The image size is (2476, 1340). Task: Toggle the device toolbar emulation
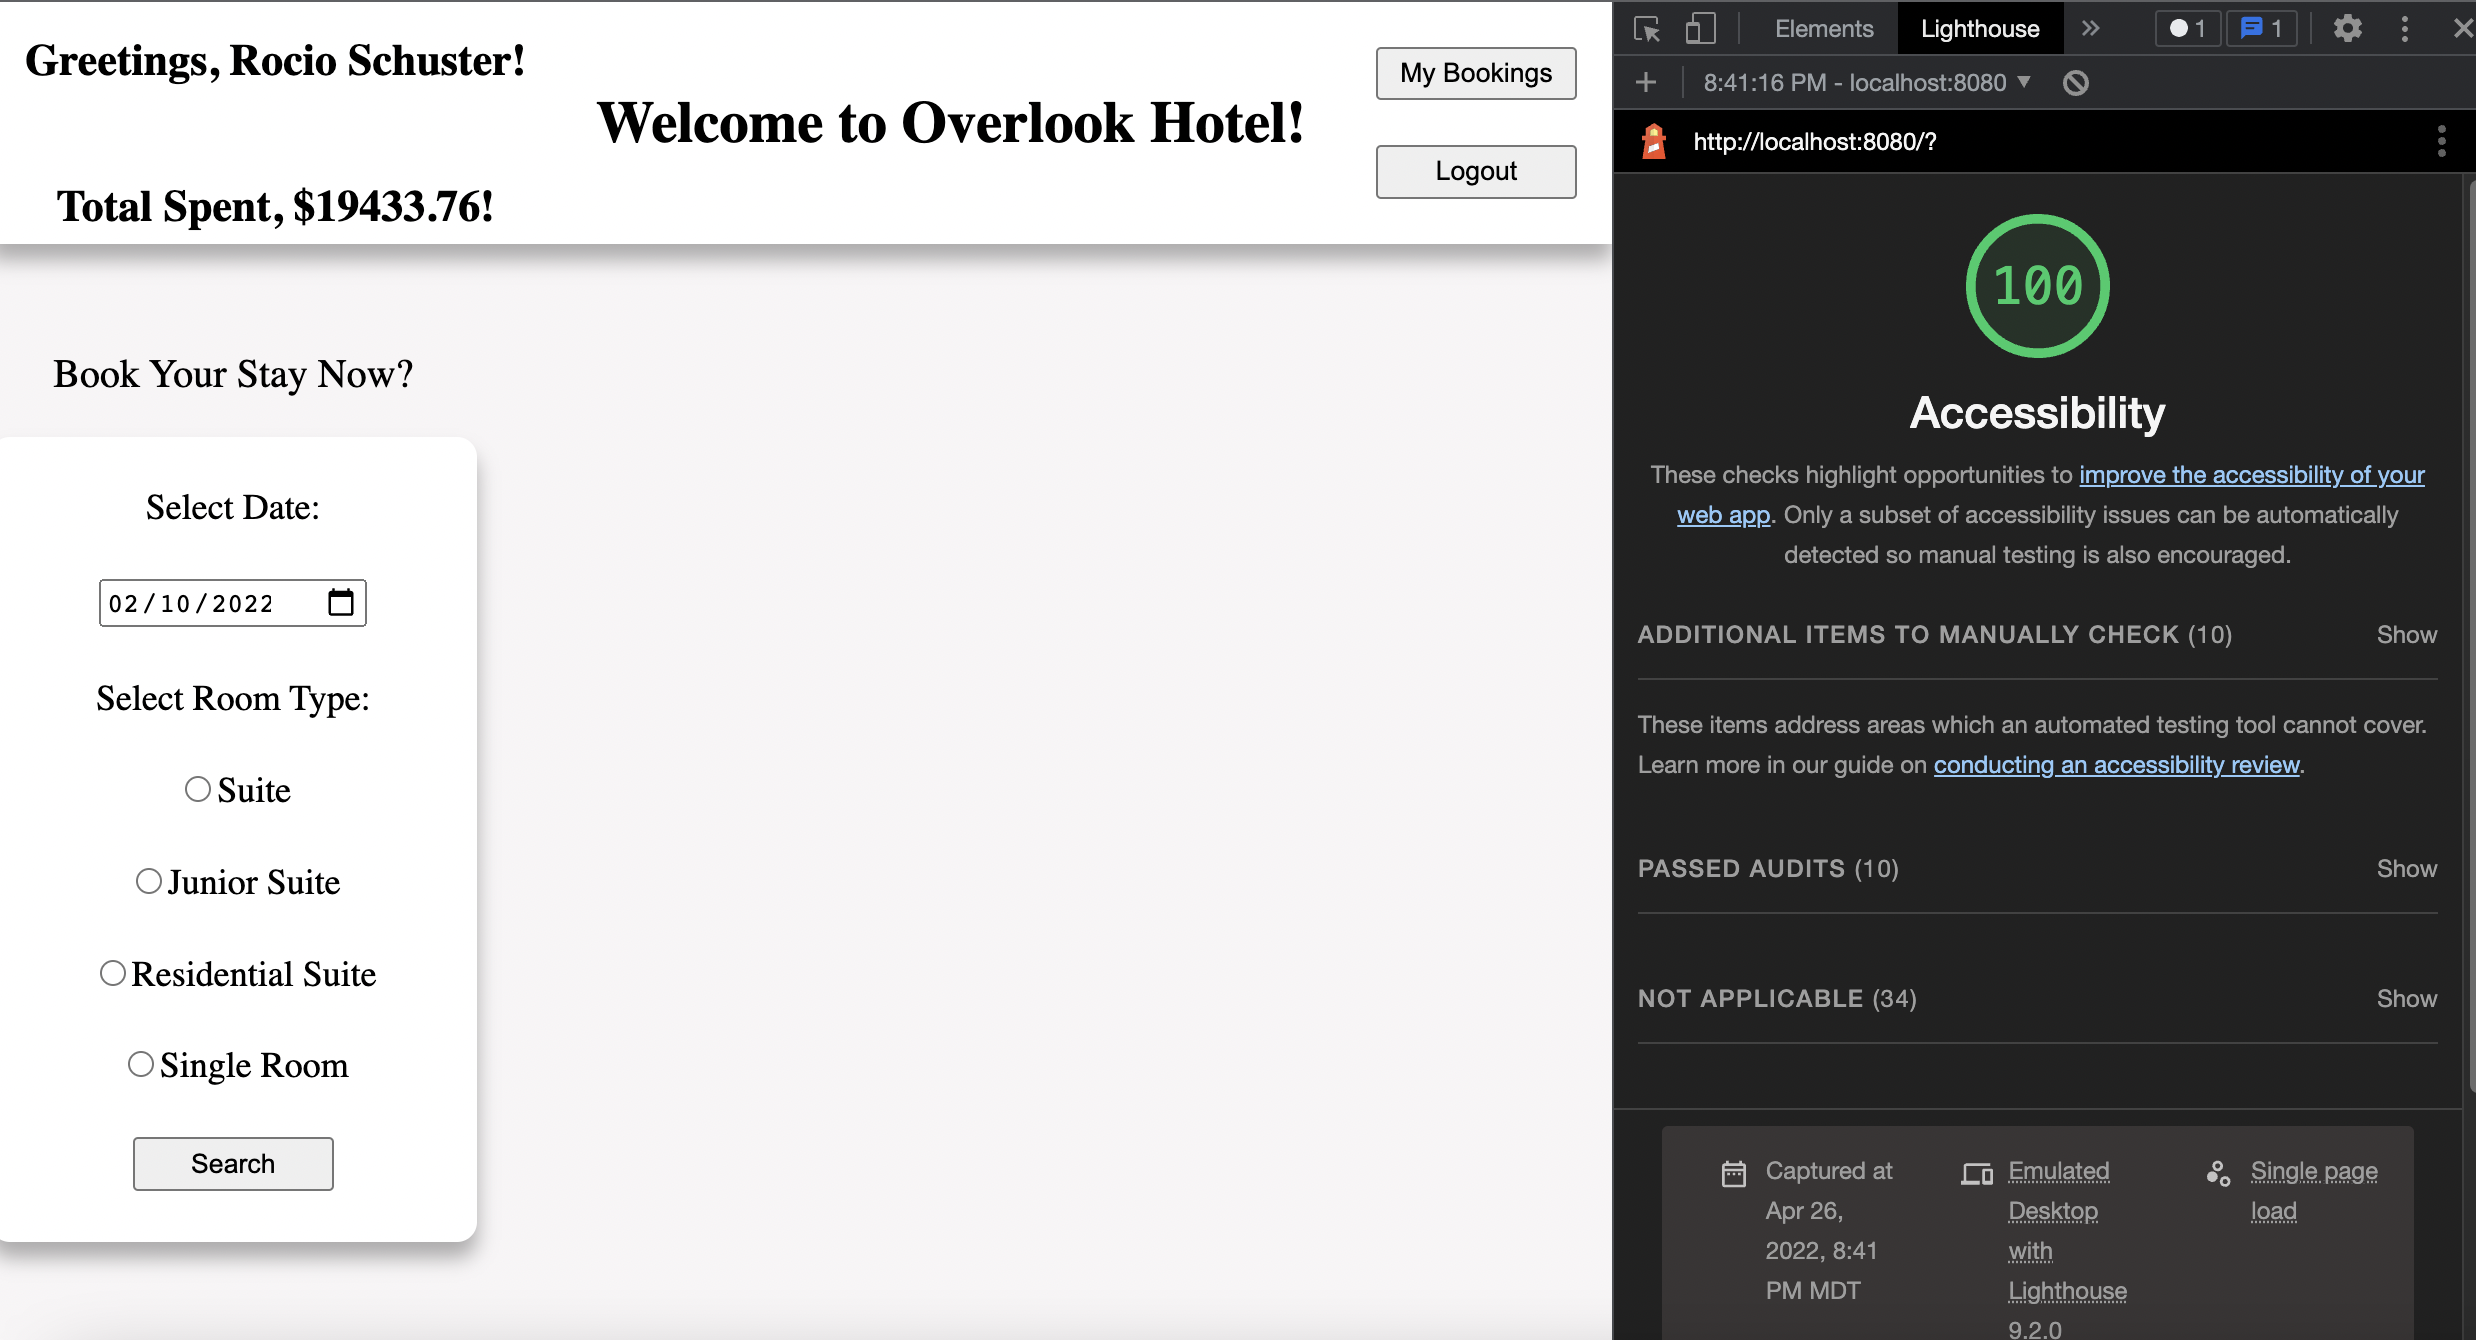(x=1699, y=29)
